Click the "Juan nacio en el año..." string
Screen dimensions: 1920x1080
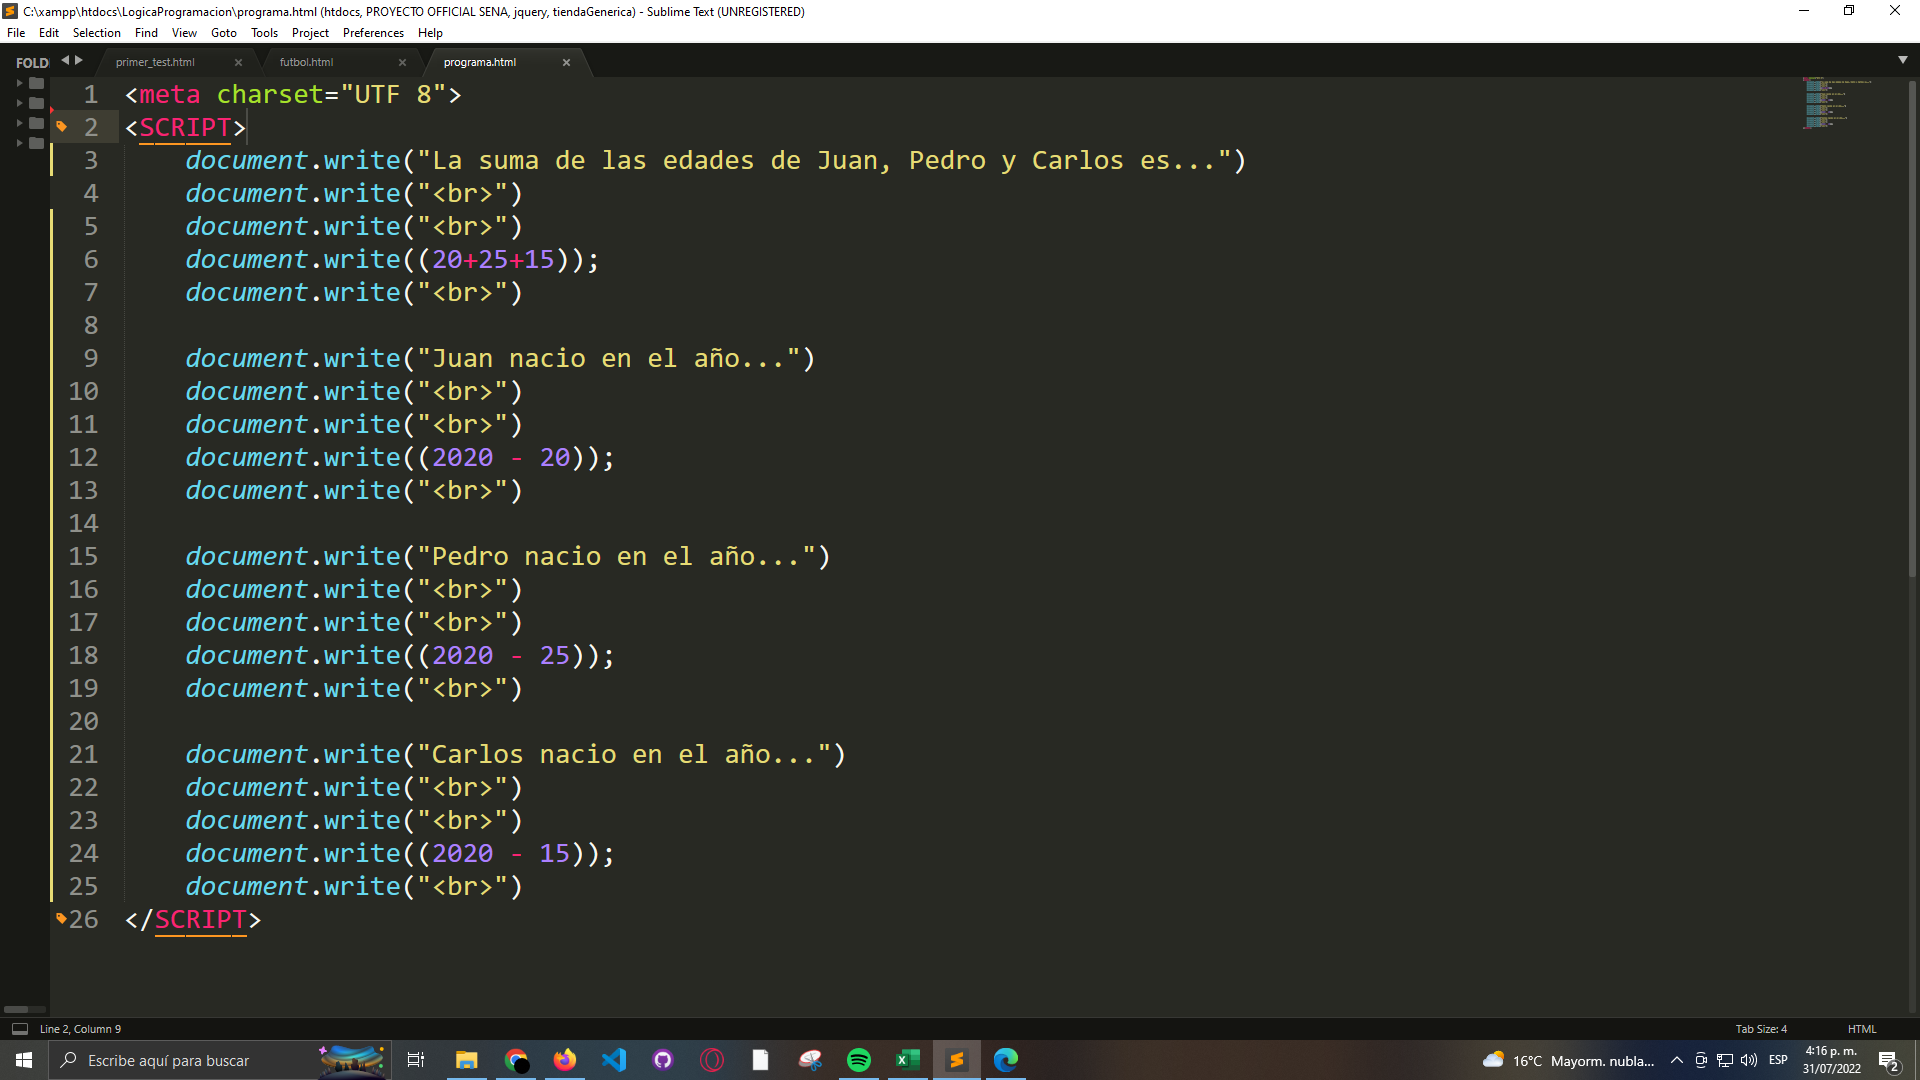coord(608,359)
